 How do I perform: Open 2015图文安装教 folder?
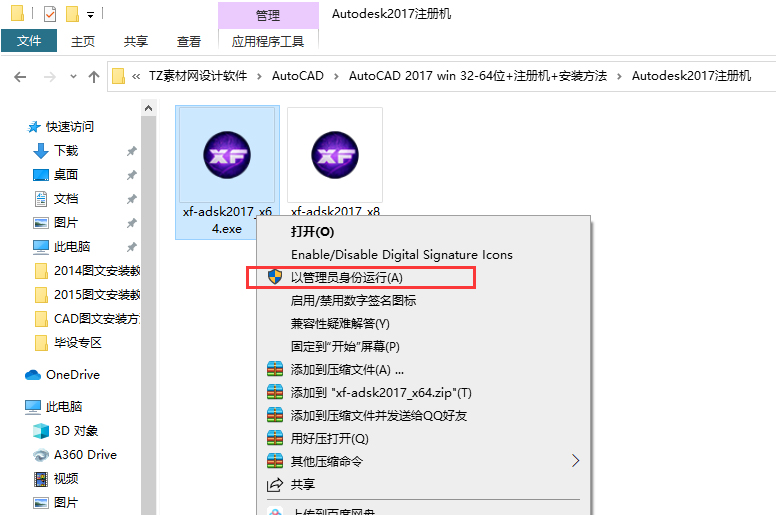pyautogui.click(x=97, y=294)
